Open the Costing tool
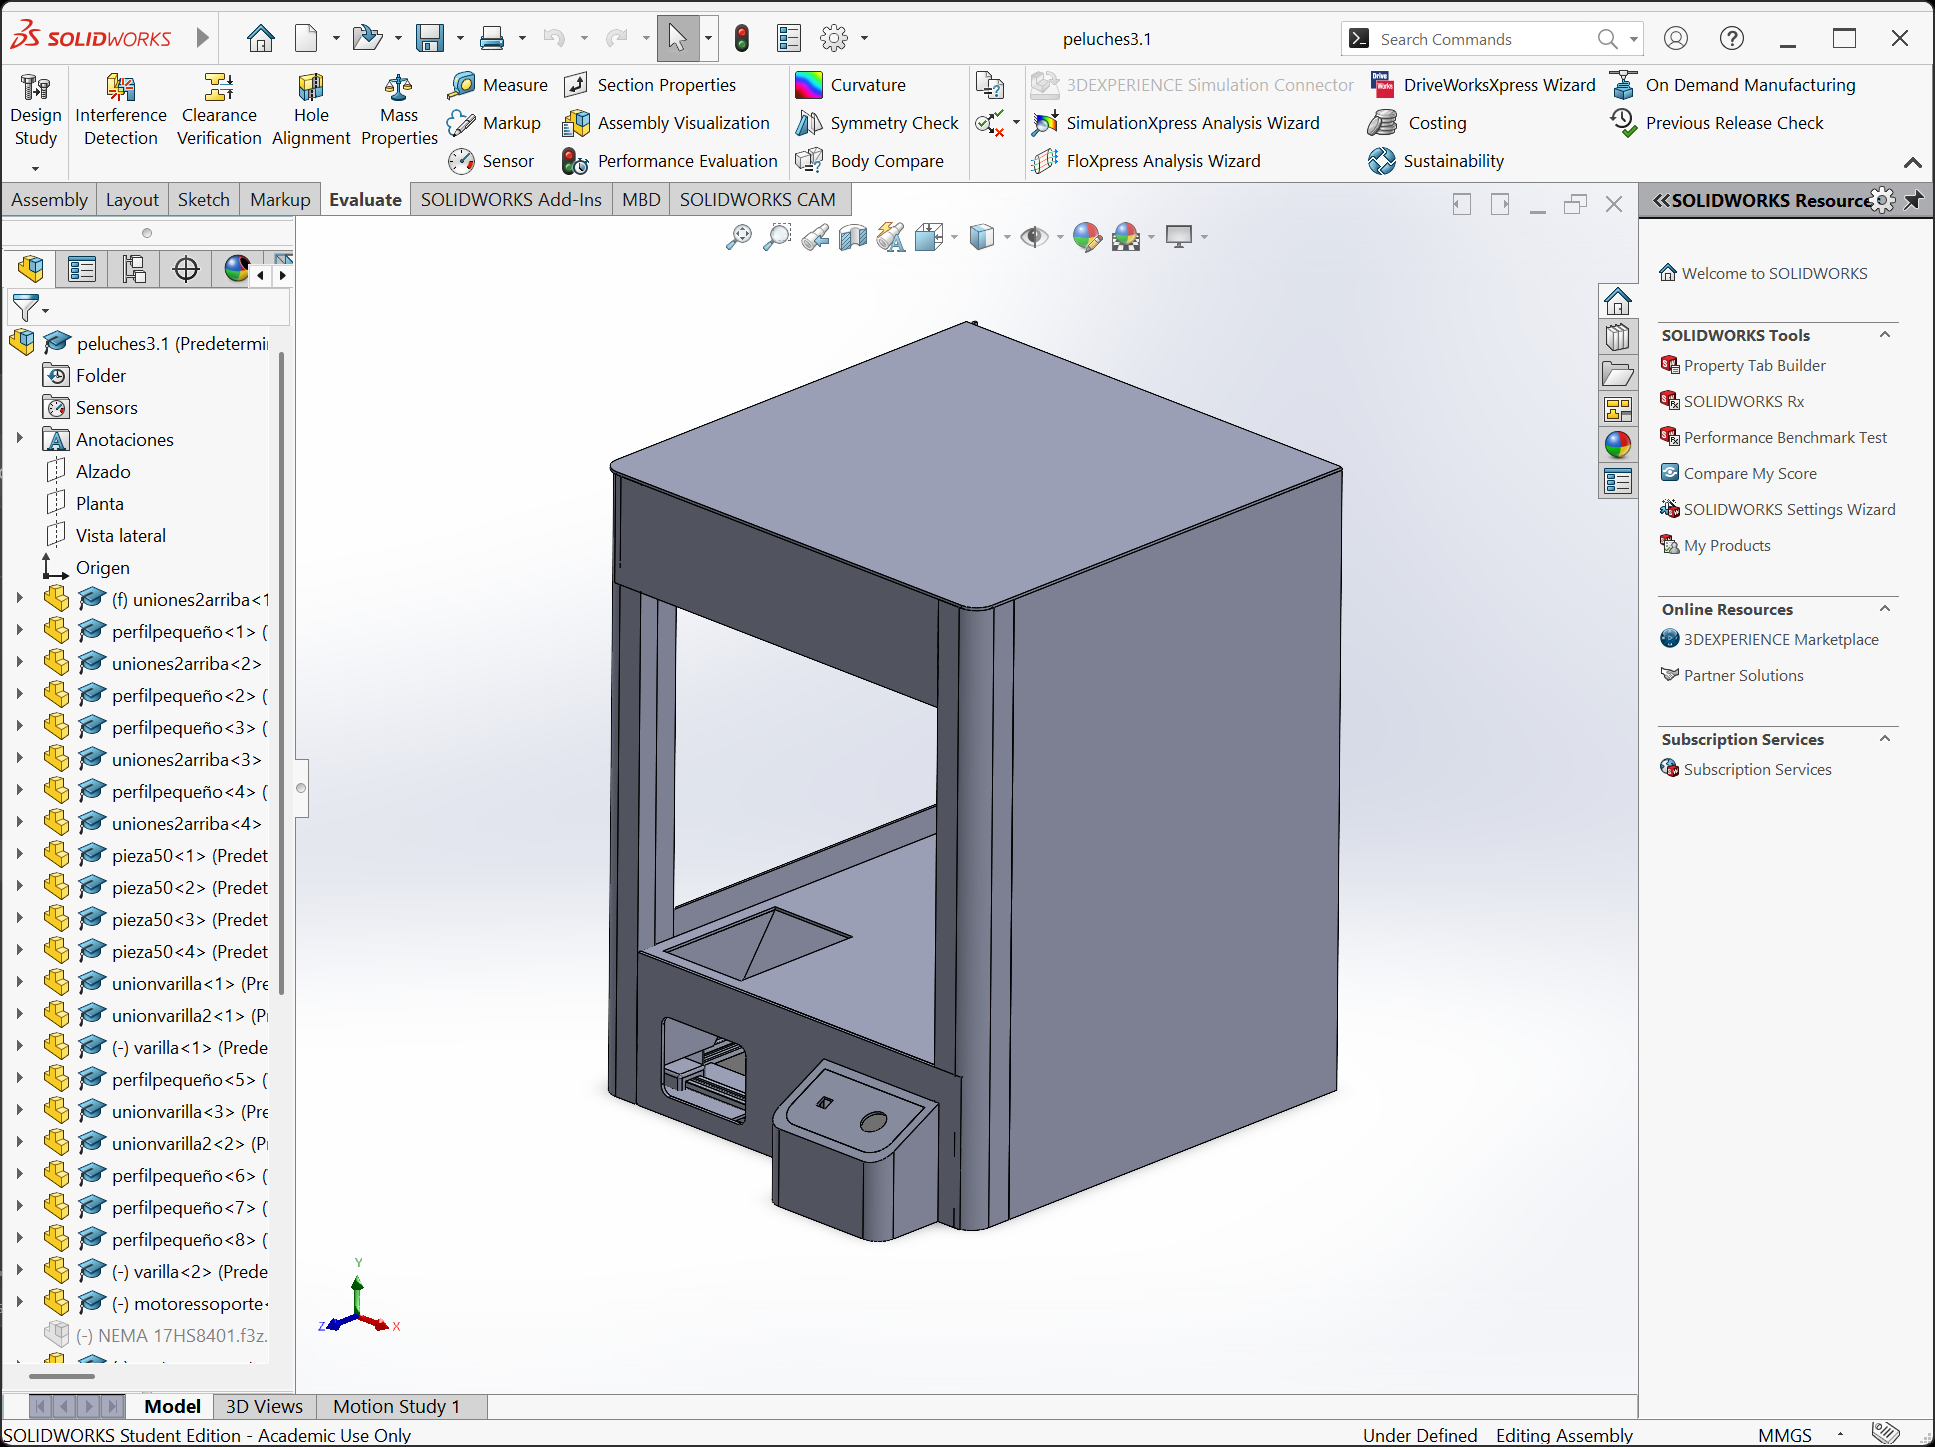 point(1418,123)
